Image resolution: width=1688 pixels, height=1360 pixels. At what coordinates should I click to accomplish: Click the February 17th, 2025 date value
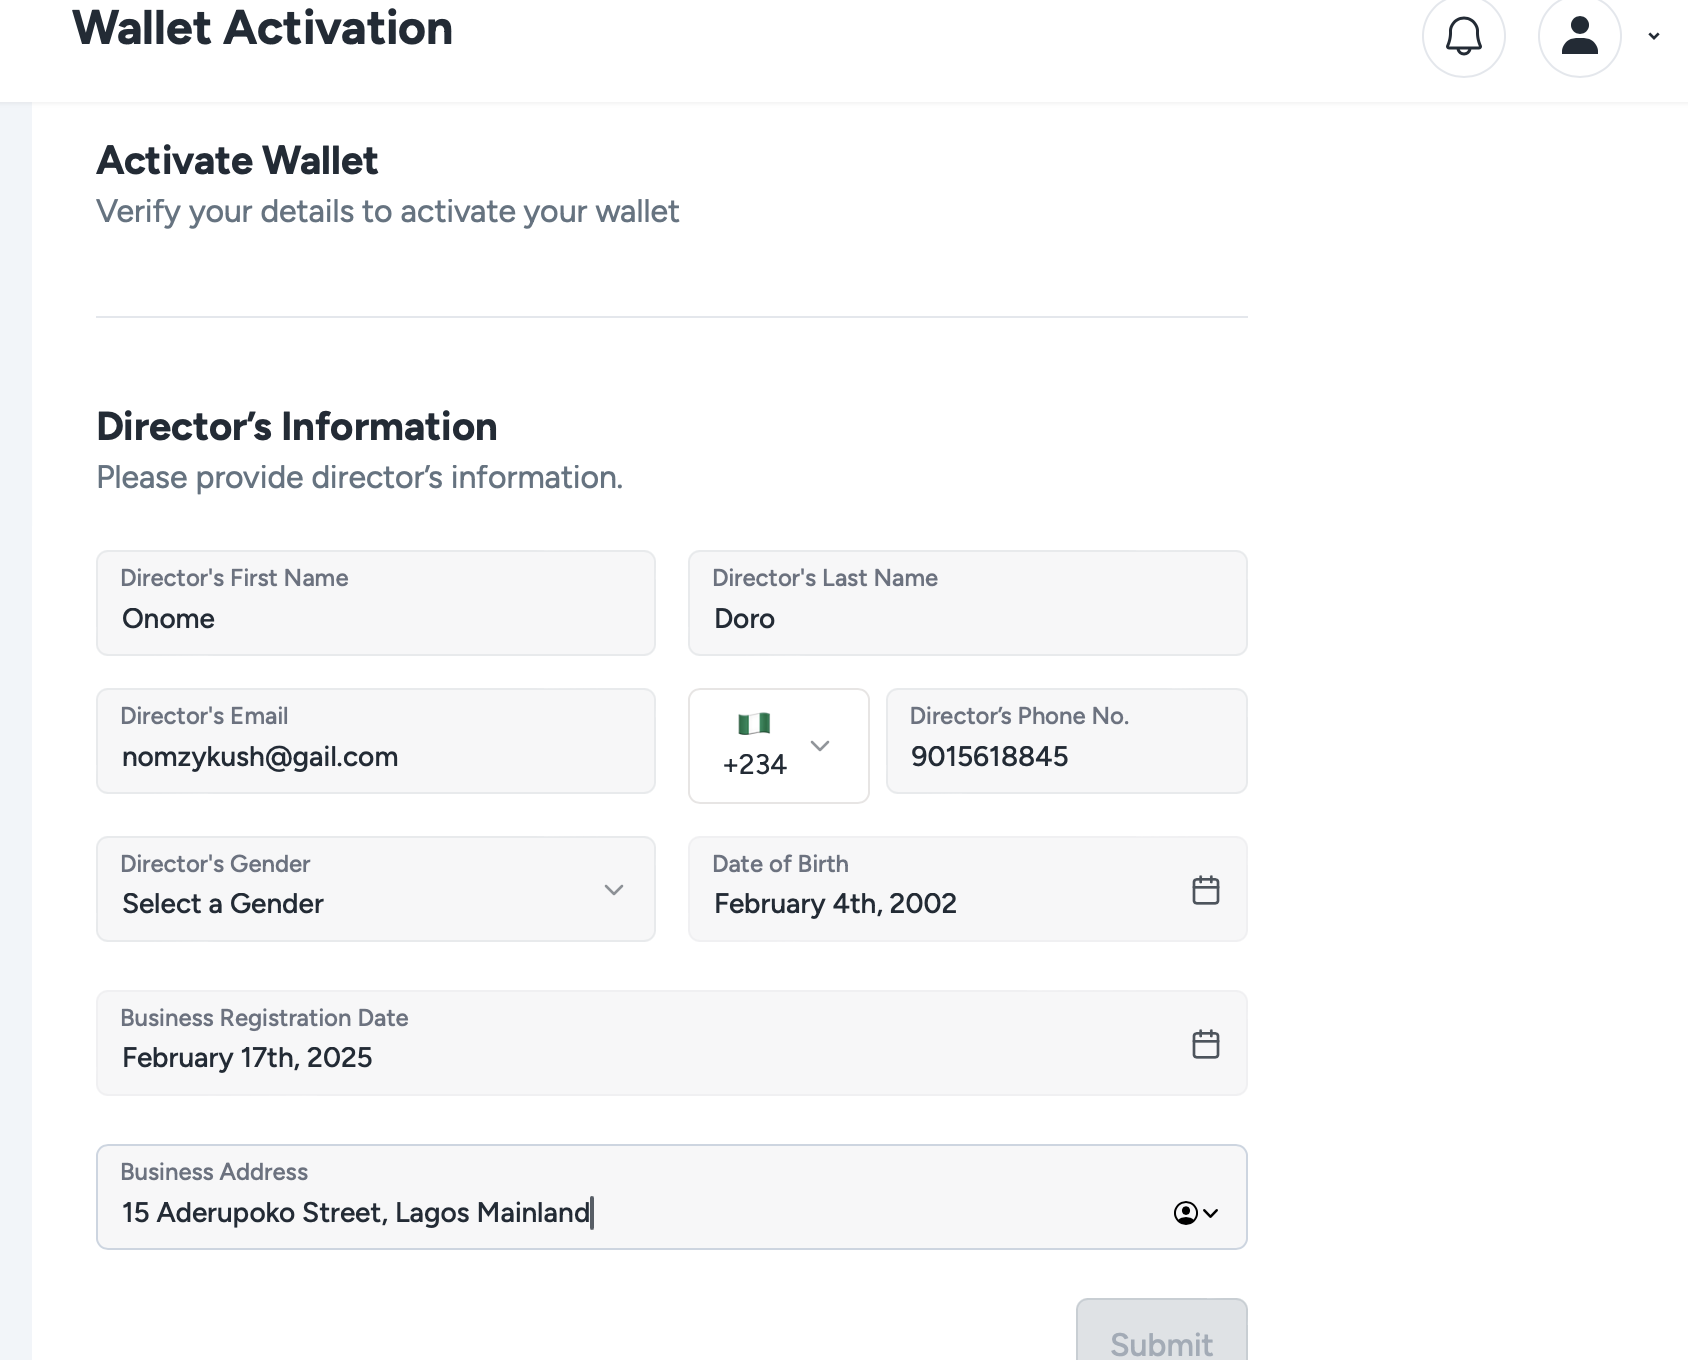pos(247,1058)
